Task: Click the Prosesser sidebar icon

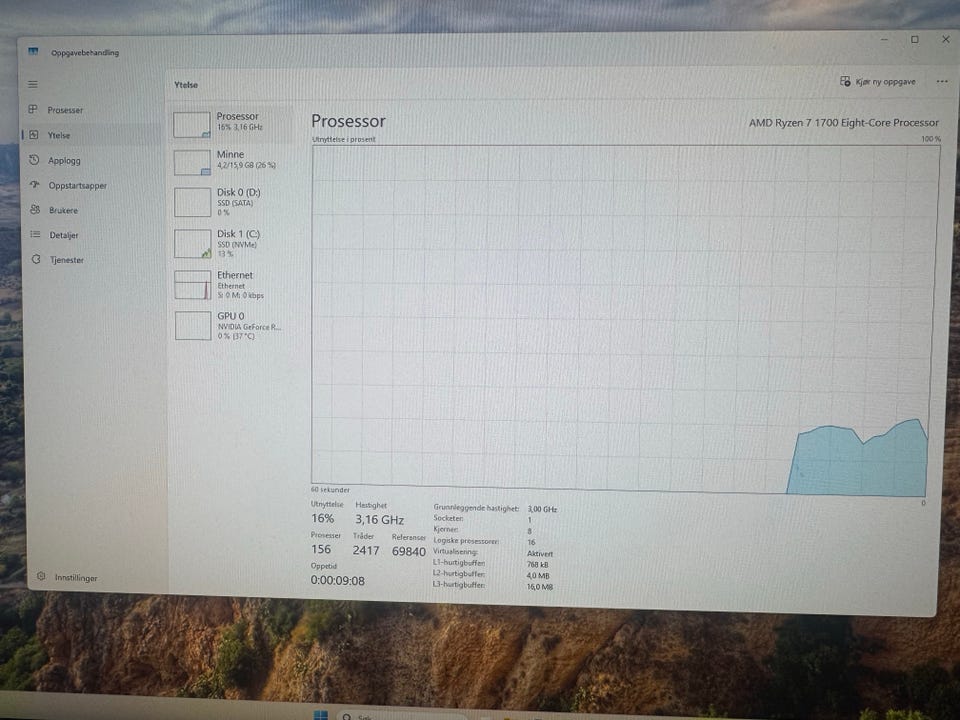Action: pyautogui.click(x=33, y=110)
